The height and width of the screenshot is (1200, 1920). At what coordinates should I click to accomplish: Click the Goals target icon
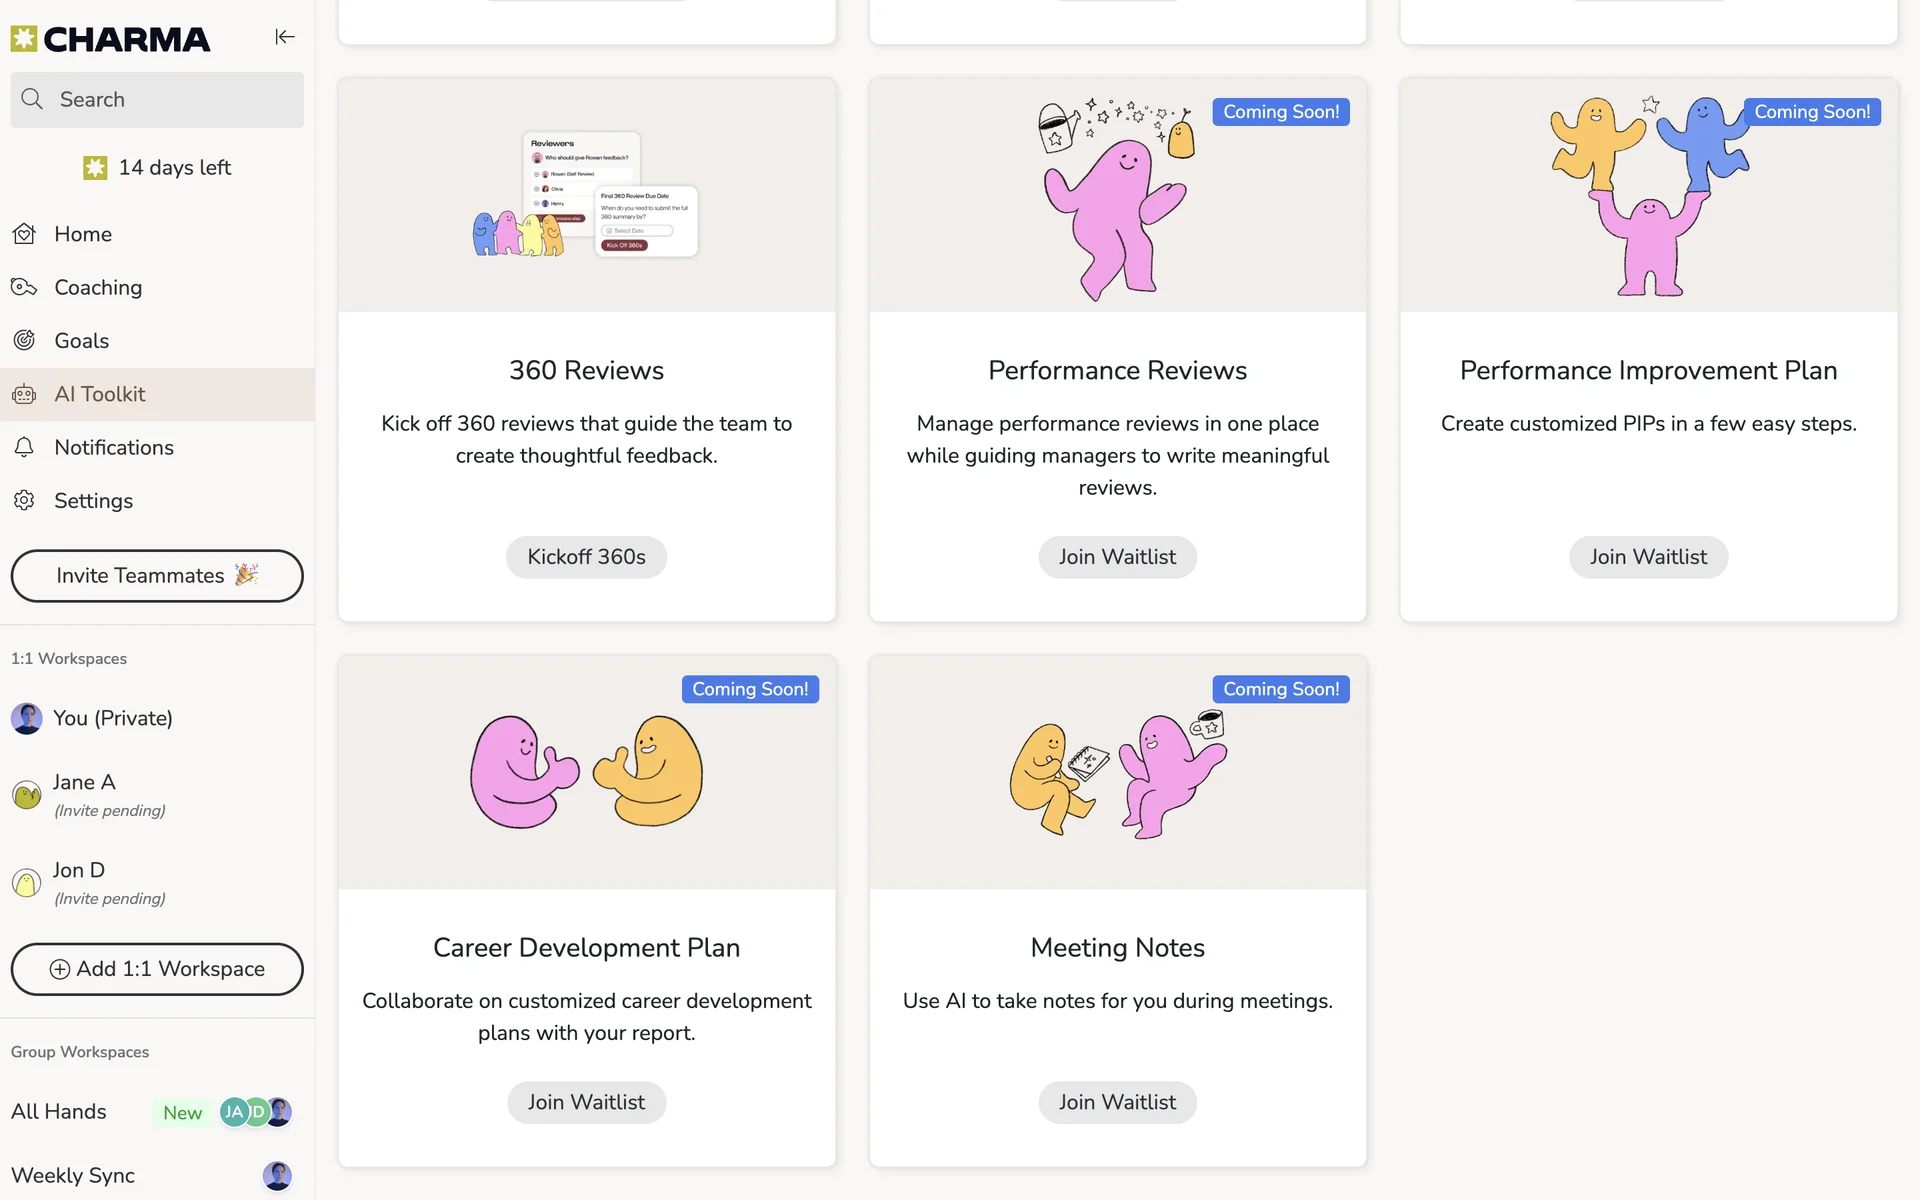pyautogui.click(x=24, y=341)
